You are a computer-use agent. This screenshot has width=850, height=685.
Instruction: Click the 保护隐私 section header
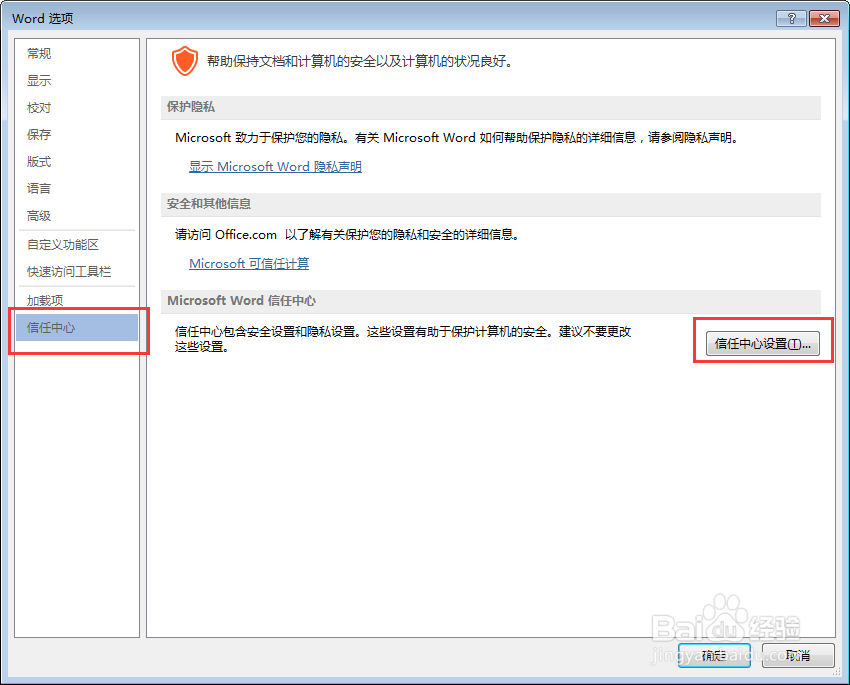491,107
